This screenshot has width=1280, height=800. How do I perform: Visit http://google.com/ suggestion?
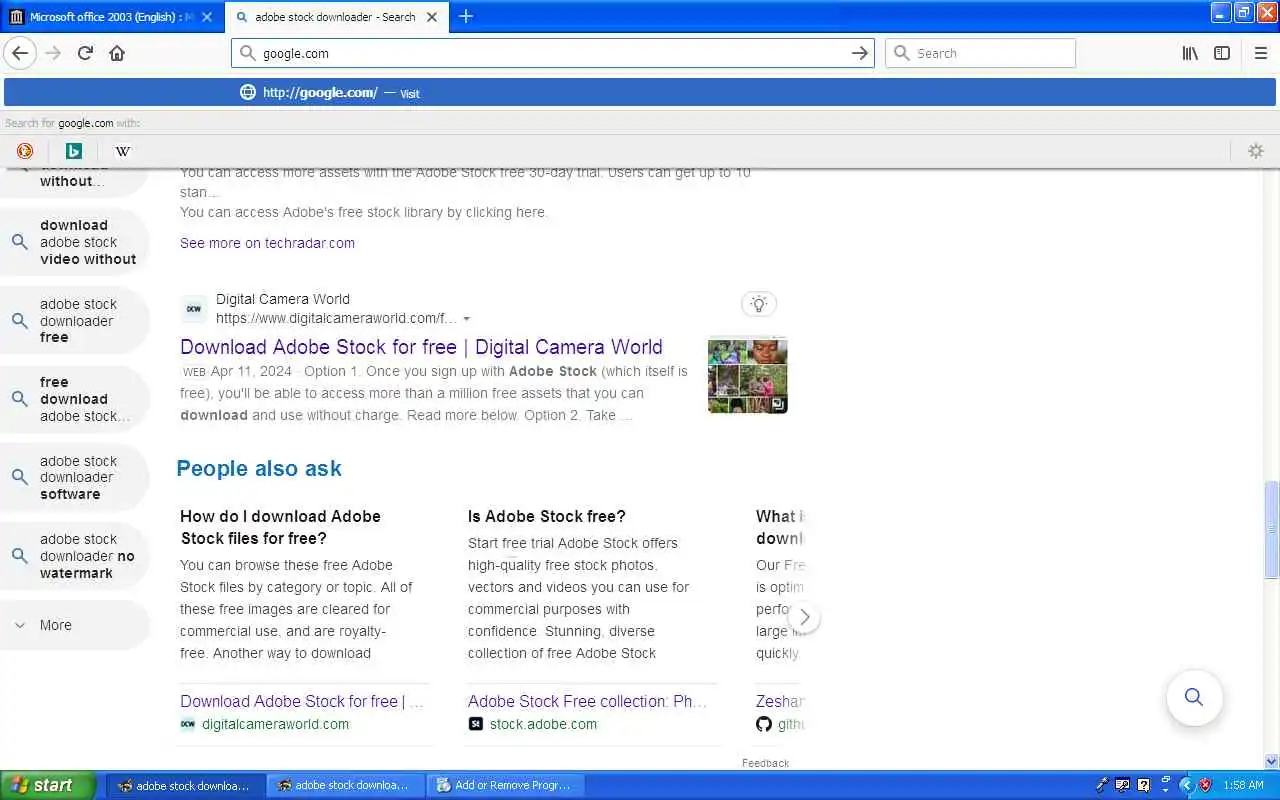pos(640,92)
